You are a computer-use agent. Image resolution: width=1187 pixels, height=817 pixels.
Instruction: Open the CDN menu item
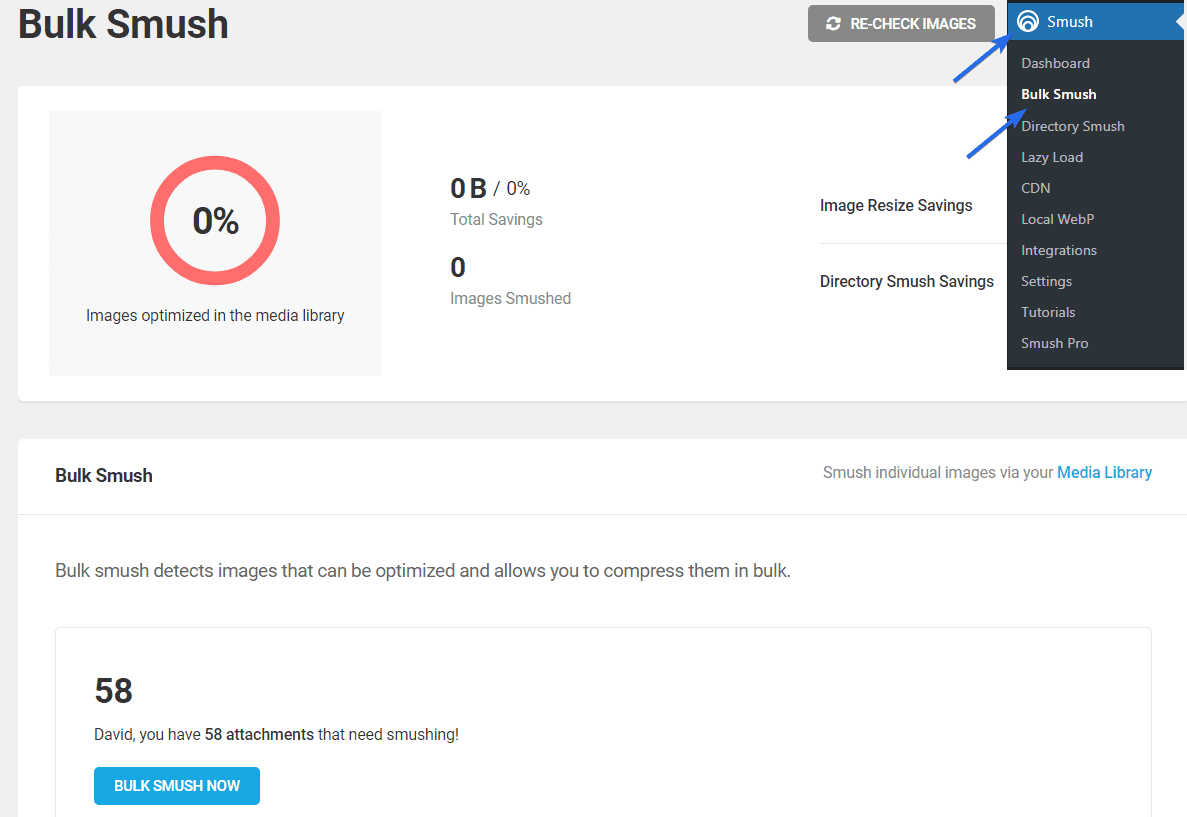(1035, 188)
